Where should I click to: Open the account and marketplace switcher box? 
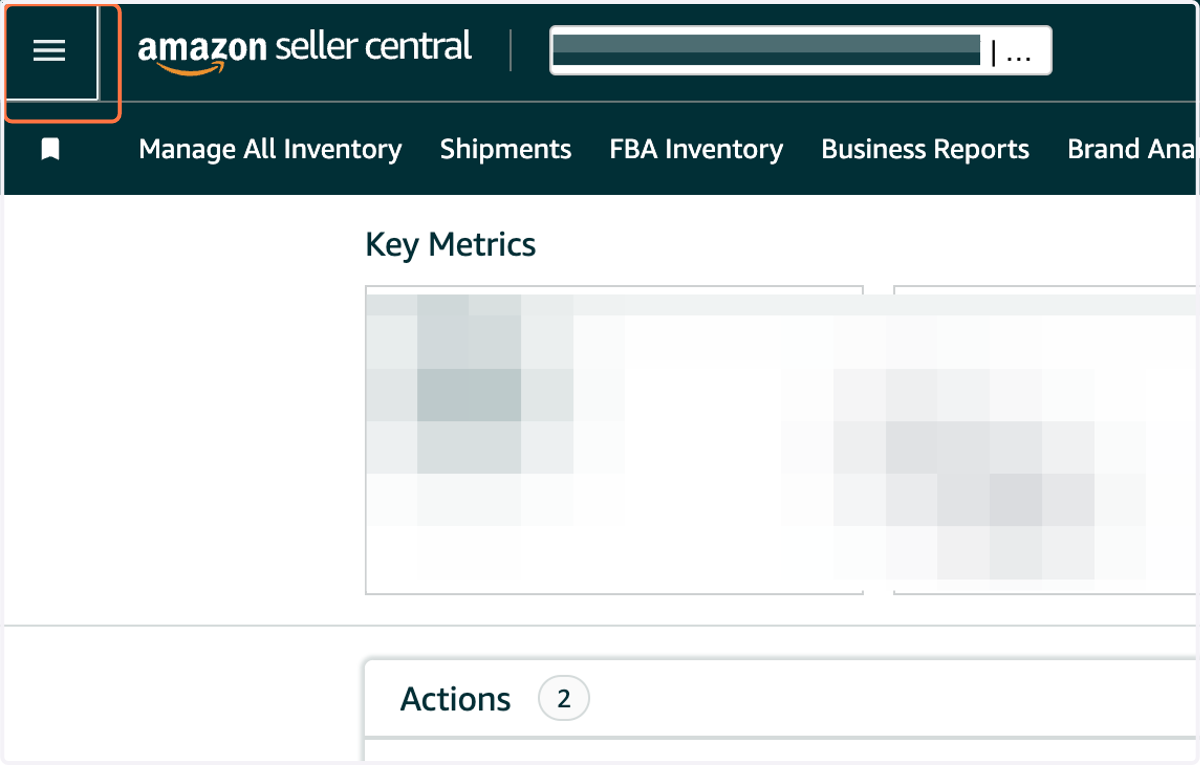800,50
